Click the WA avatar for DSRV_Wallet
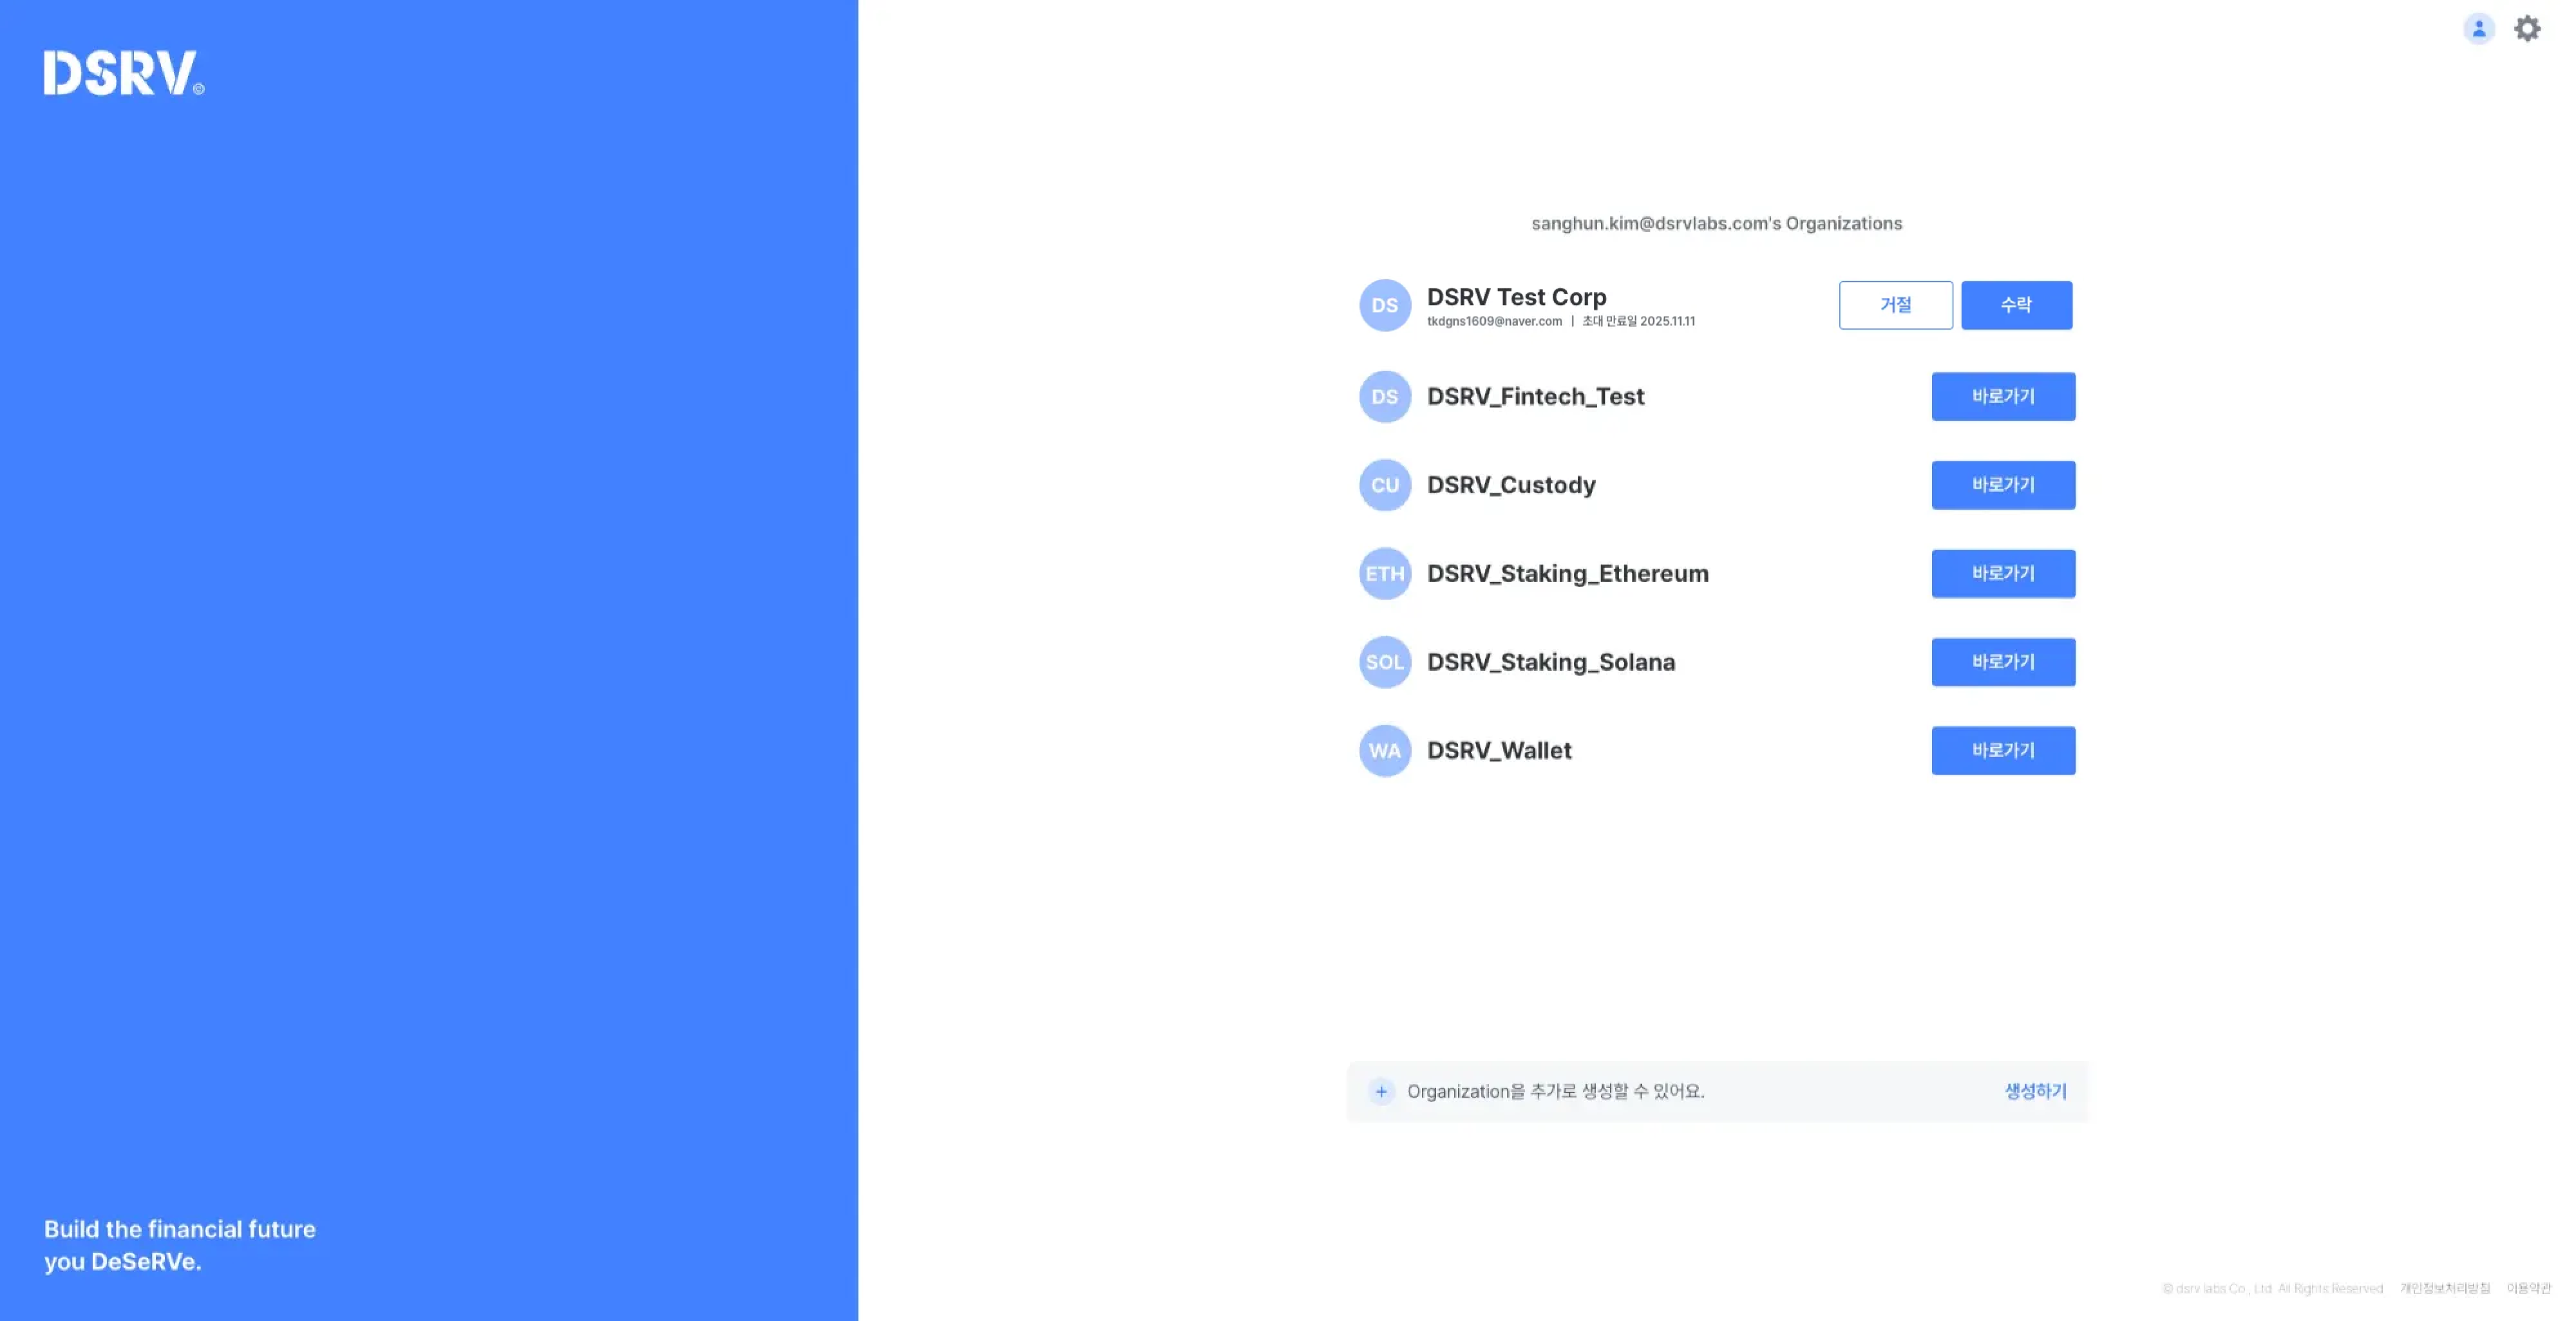The height and width of the screenshot is (1321, 2576). coord(1384,751)
